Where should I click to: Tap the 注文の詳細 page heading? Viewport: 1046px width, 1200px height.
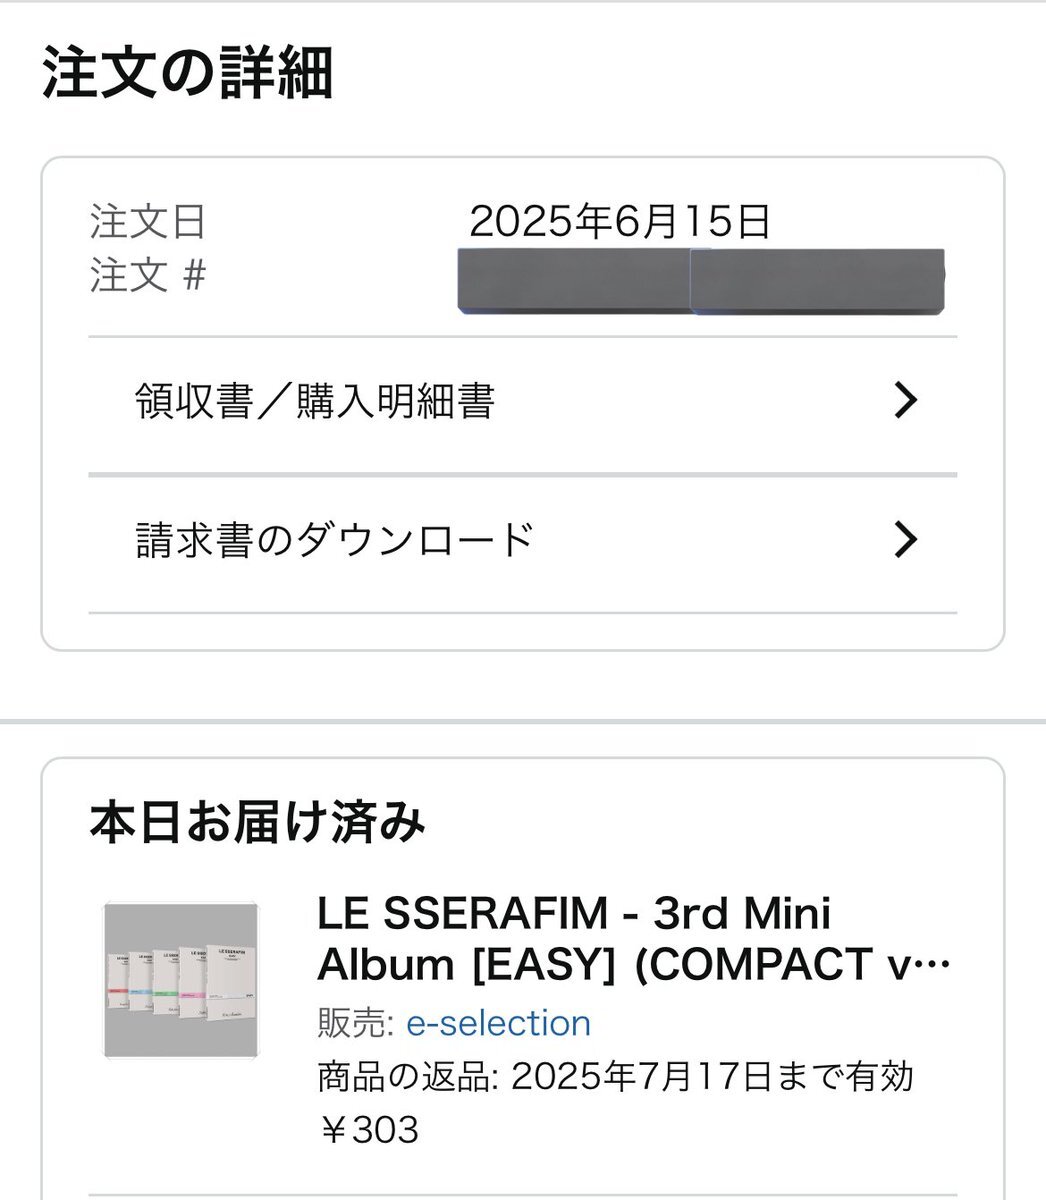coord(187,76)
